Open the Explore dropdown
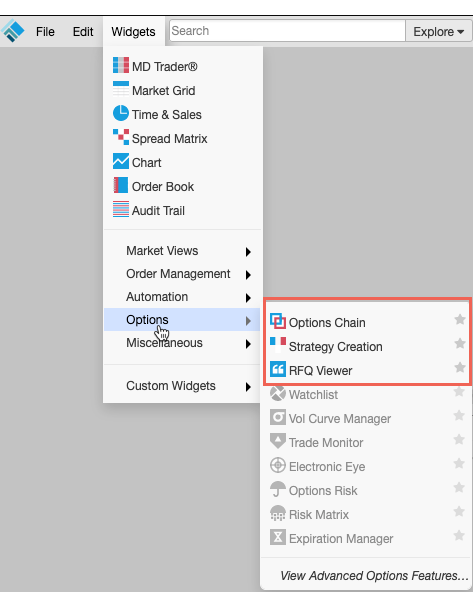The height and width of the screenshot is (608, 473). coord(438,31)
